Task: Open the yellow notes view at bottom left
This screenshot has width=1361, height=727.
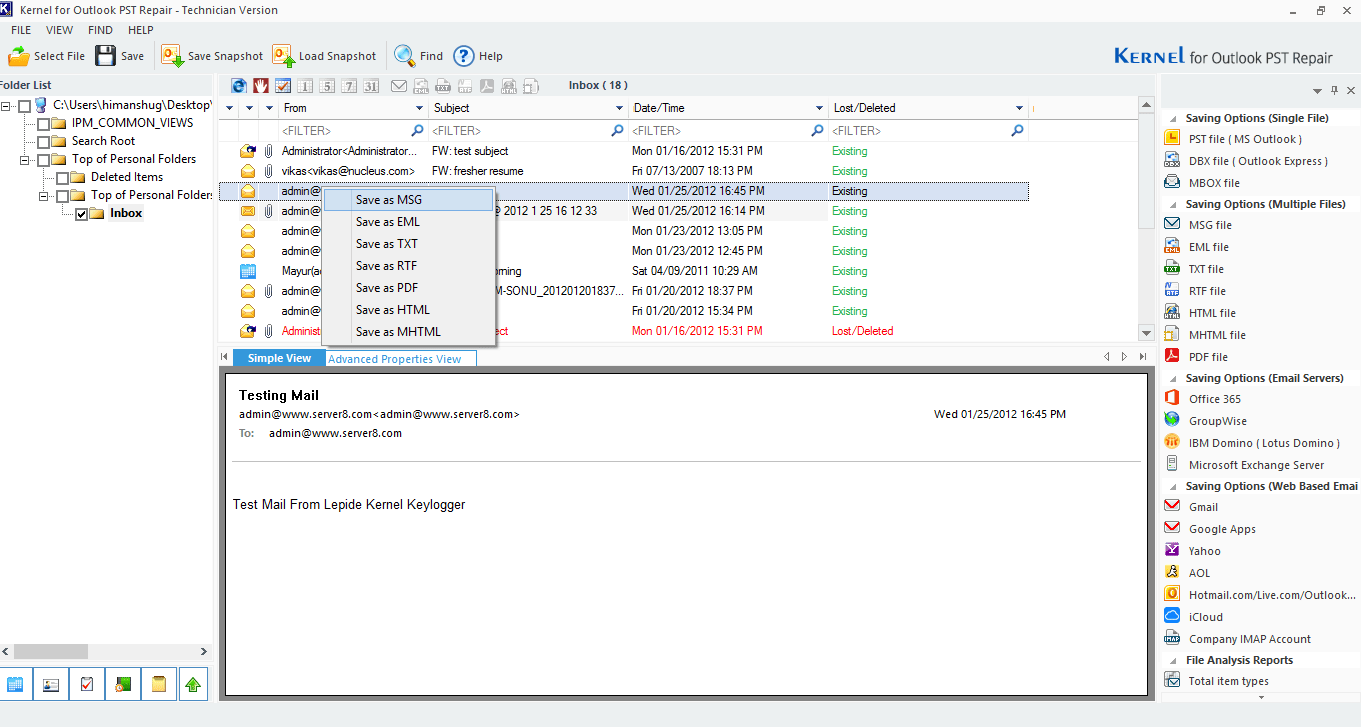Action: [x=159, y=684]
